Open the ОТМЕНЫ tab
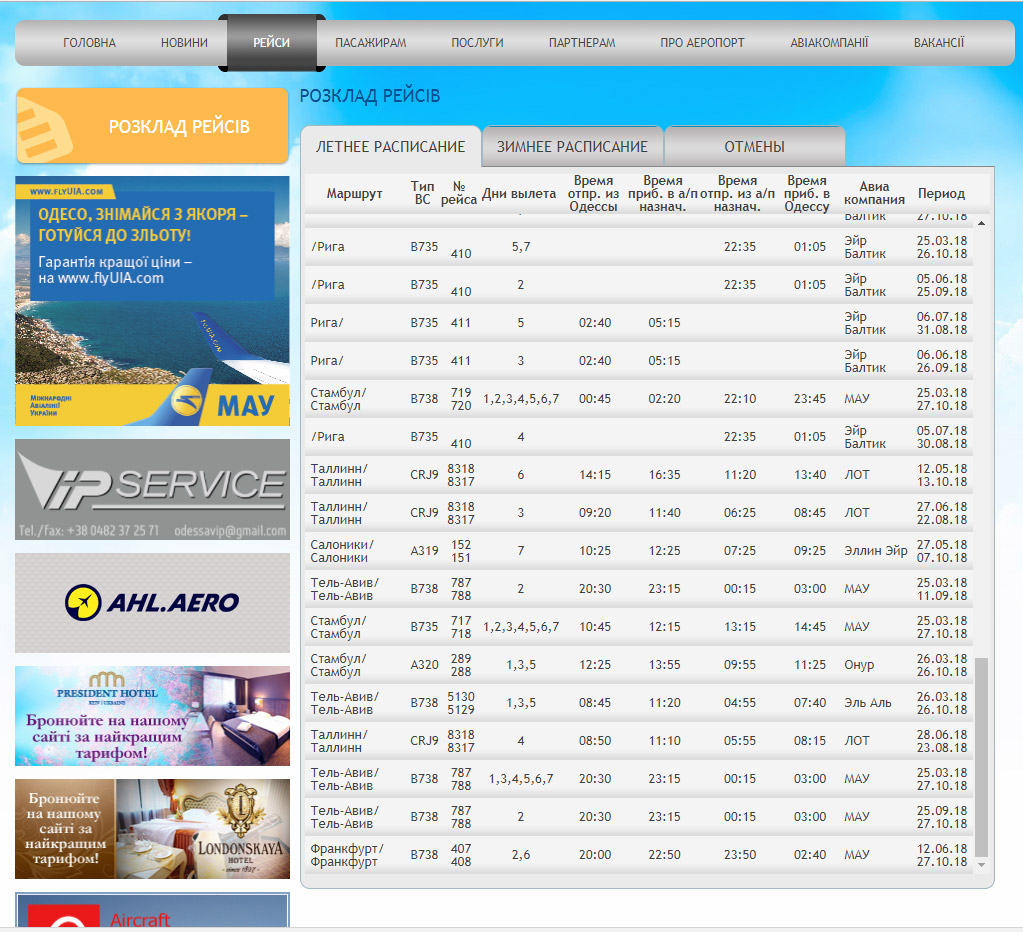 754,146
